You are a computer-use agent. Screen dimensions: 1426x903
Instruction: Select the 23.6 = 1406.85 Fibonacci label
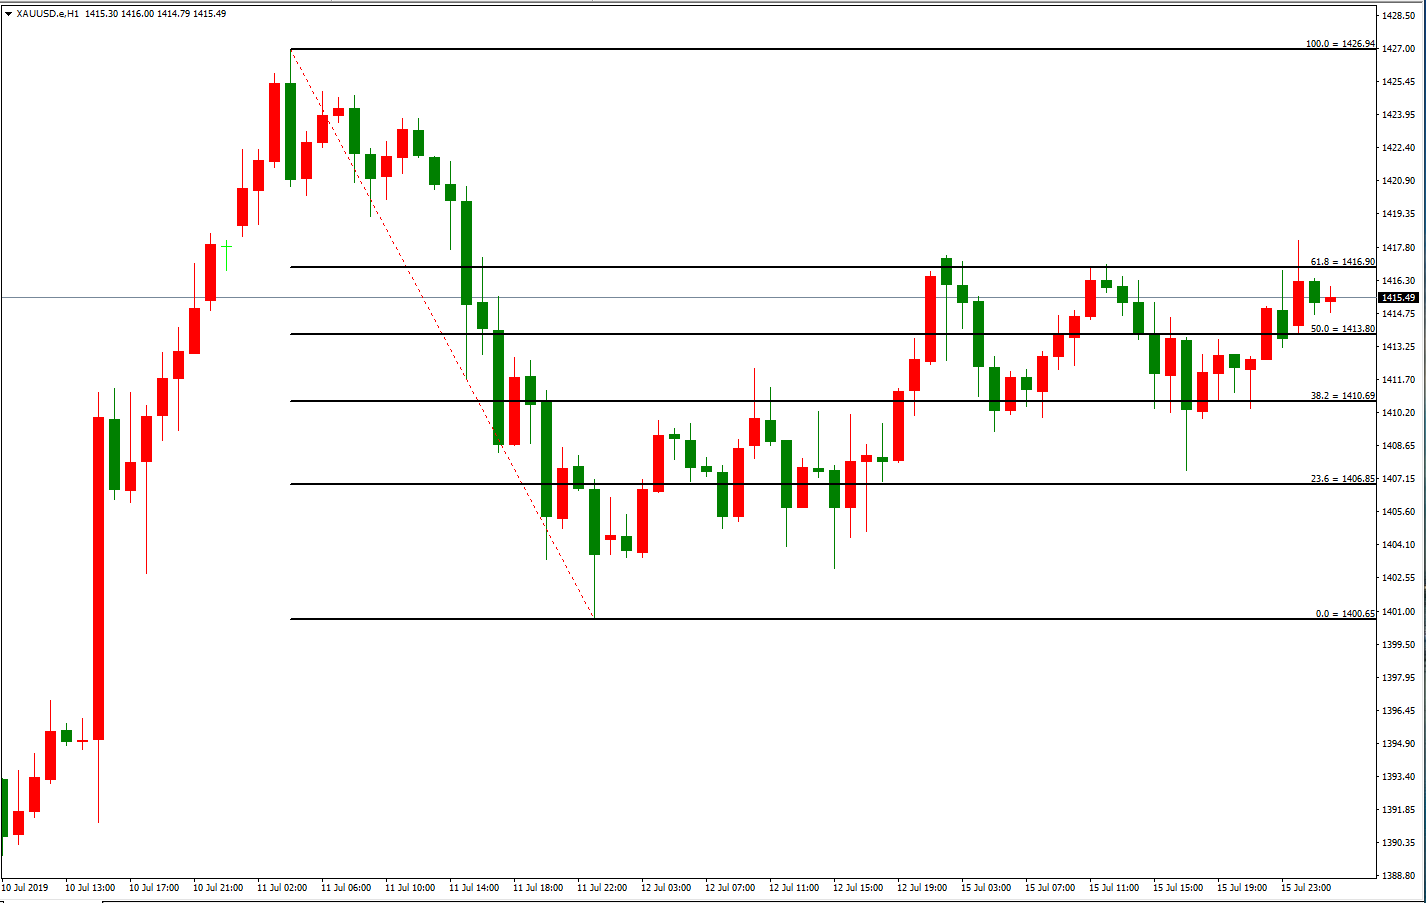coord(1342,479)
